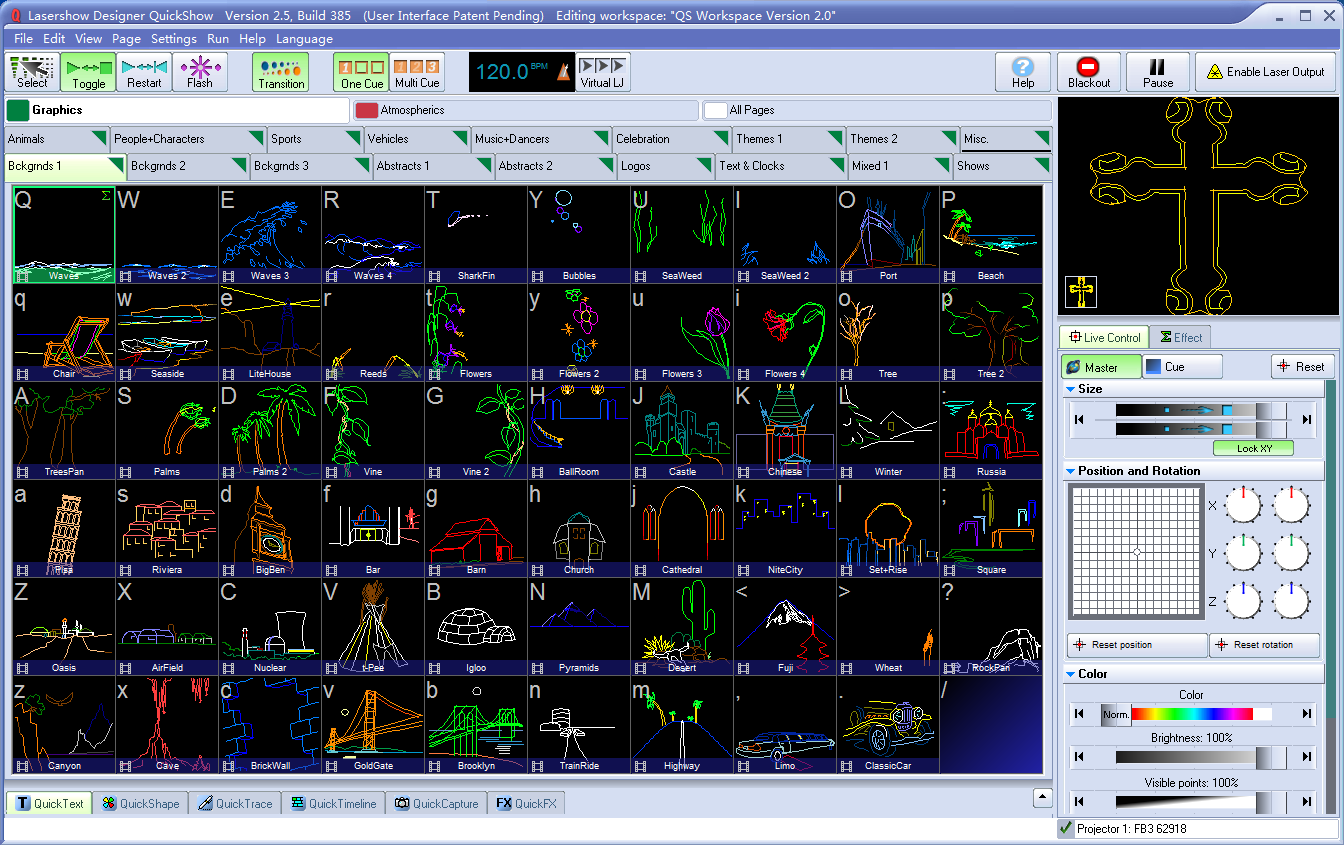
Task: Trigger the ClassicCar cue
Action: coord(888,724)
